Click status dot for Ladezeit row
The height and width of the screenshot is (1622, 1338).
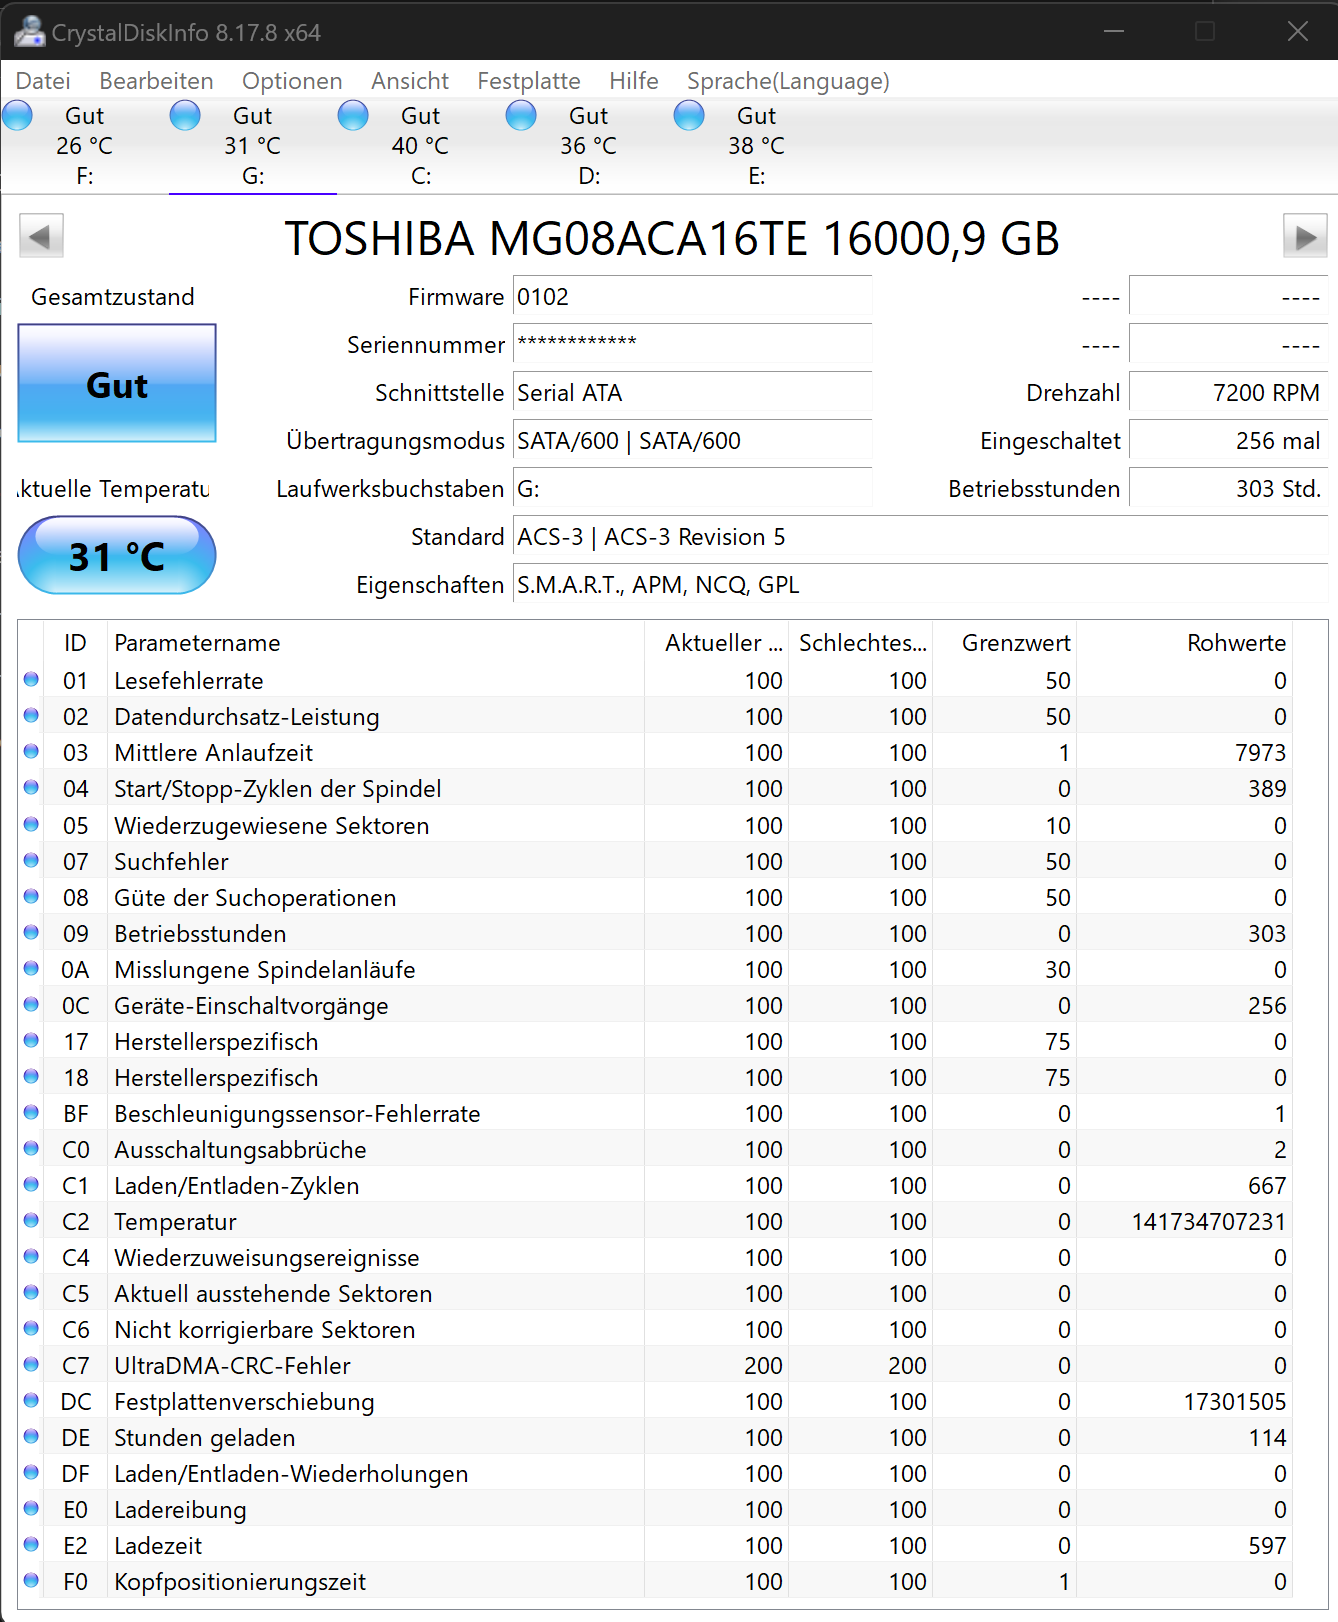(x=31, y=1544)
